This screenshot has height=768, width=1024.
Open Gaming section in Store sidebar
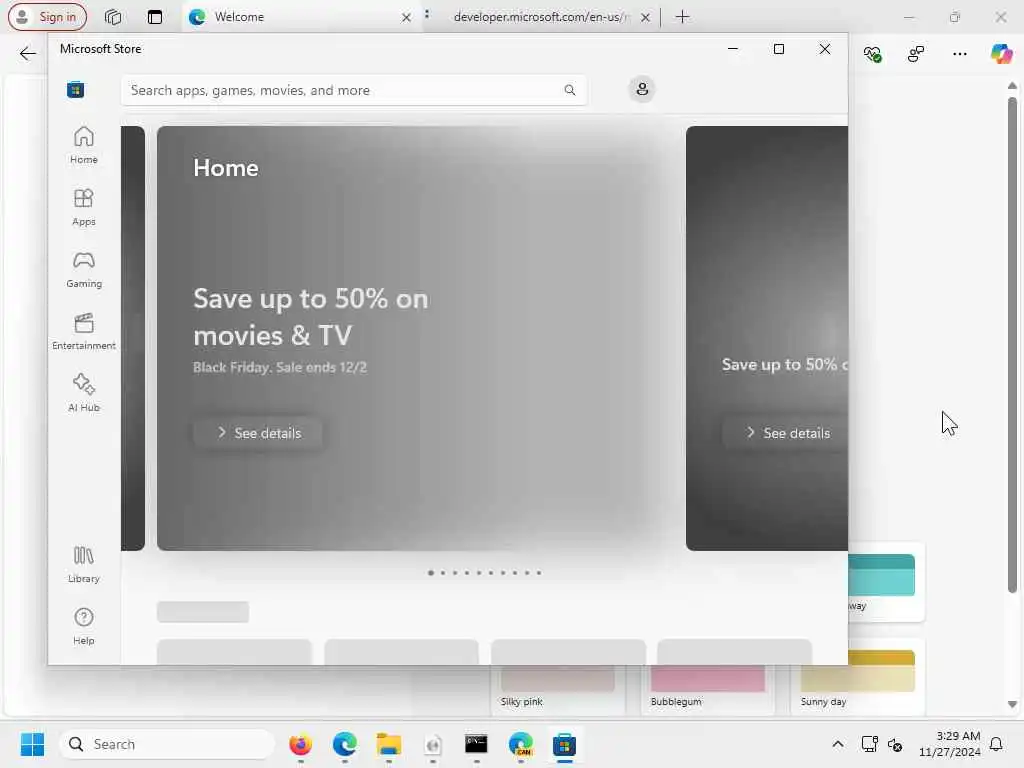point(84,269)
